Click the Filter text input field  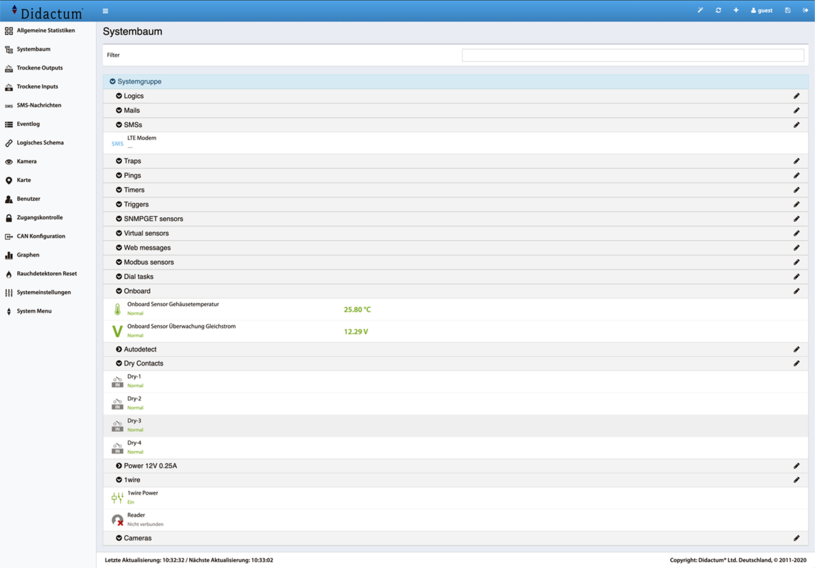point(632,55)
